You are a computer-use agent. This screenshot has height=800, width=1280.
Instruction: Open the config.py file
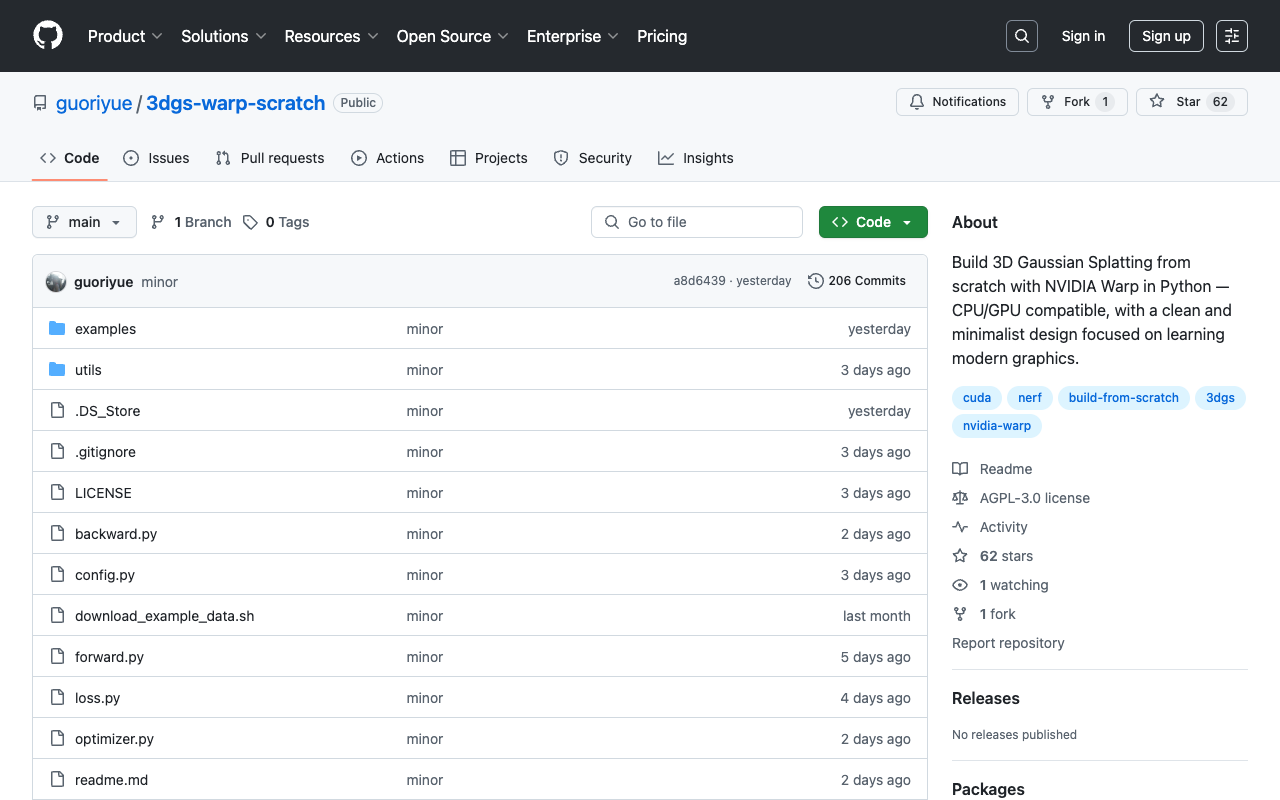[x=105, y=575]
